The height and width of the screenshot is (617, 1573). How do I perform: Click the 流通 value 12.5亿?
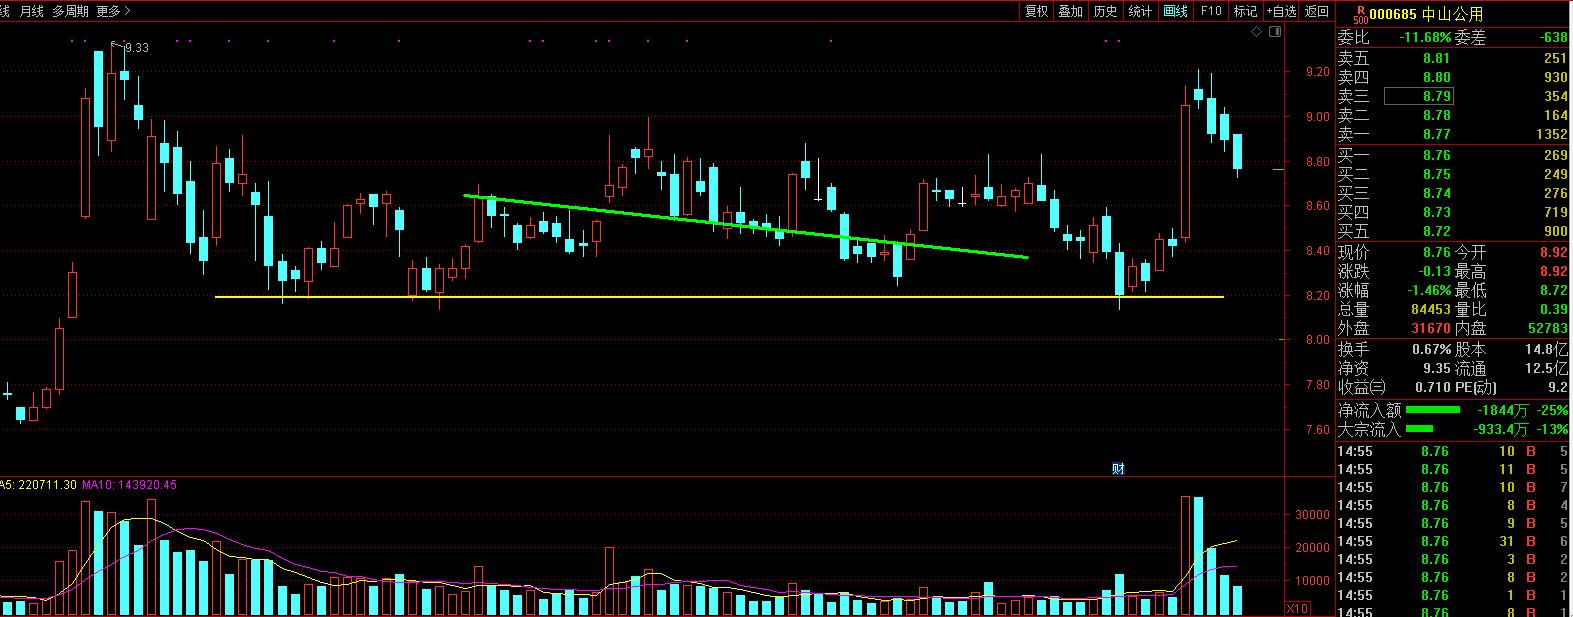(x=1548, y=368)
